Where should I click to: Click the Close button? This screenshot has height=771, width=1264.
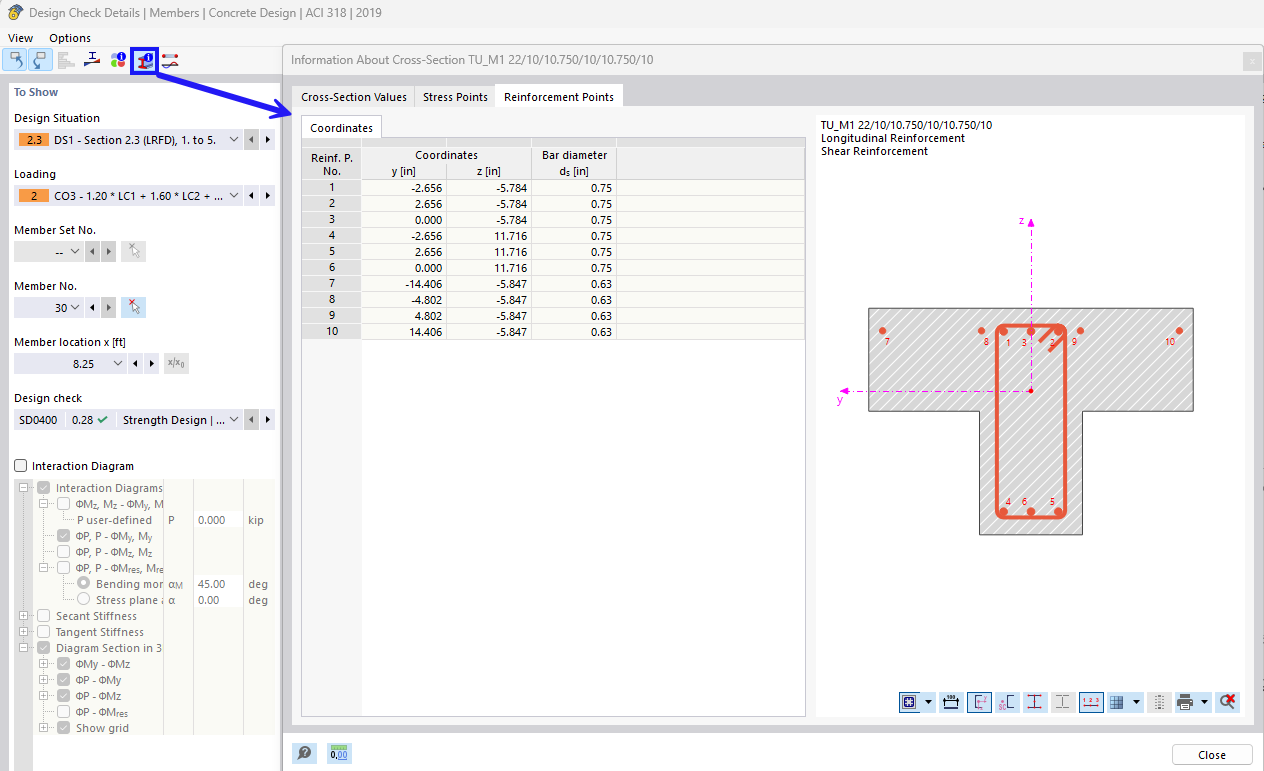1211,754
